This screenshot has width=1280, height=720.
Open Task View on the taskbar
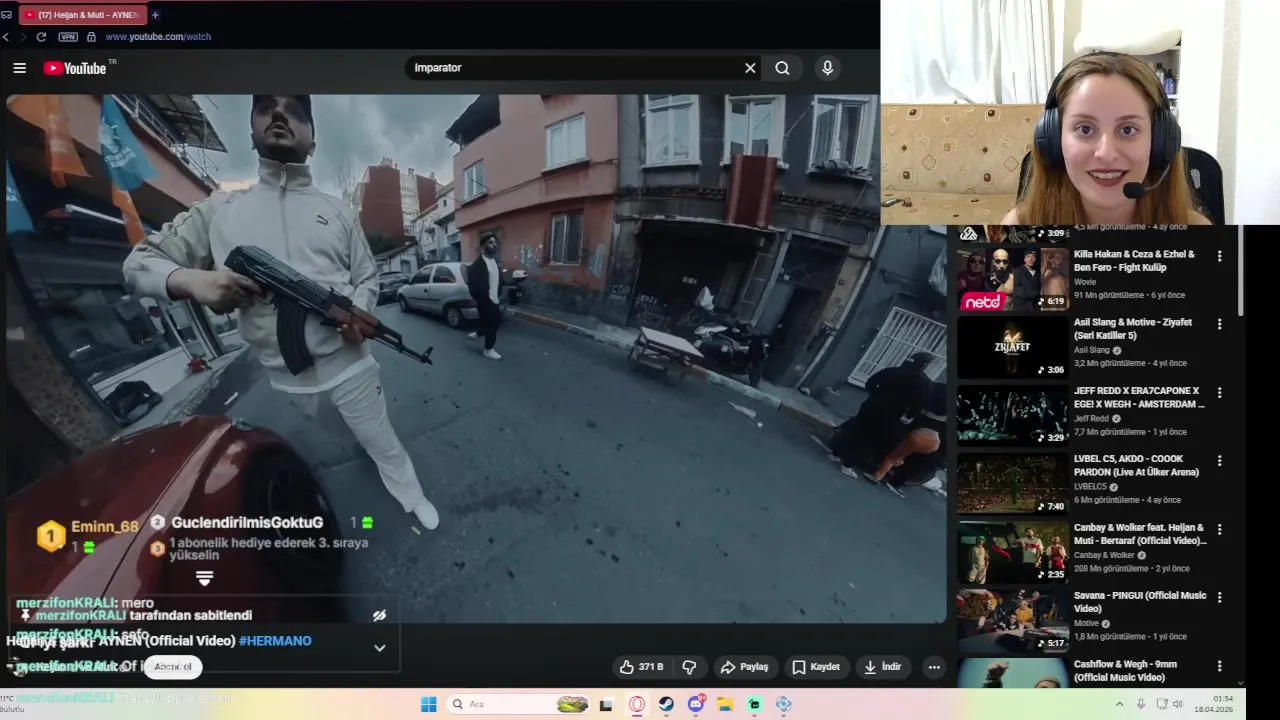pyautogui.click(x=605, y=704)
